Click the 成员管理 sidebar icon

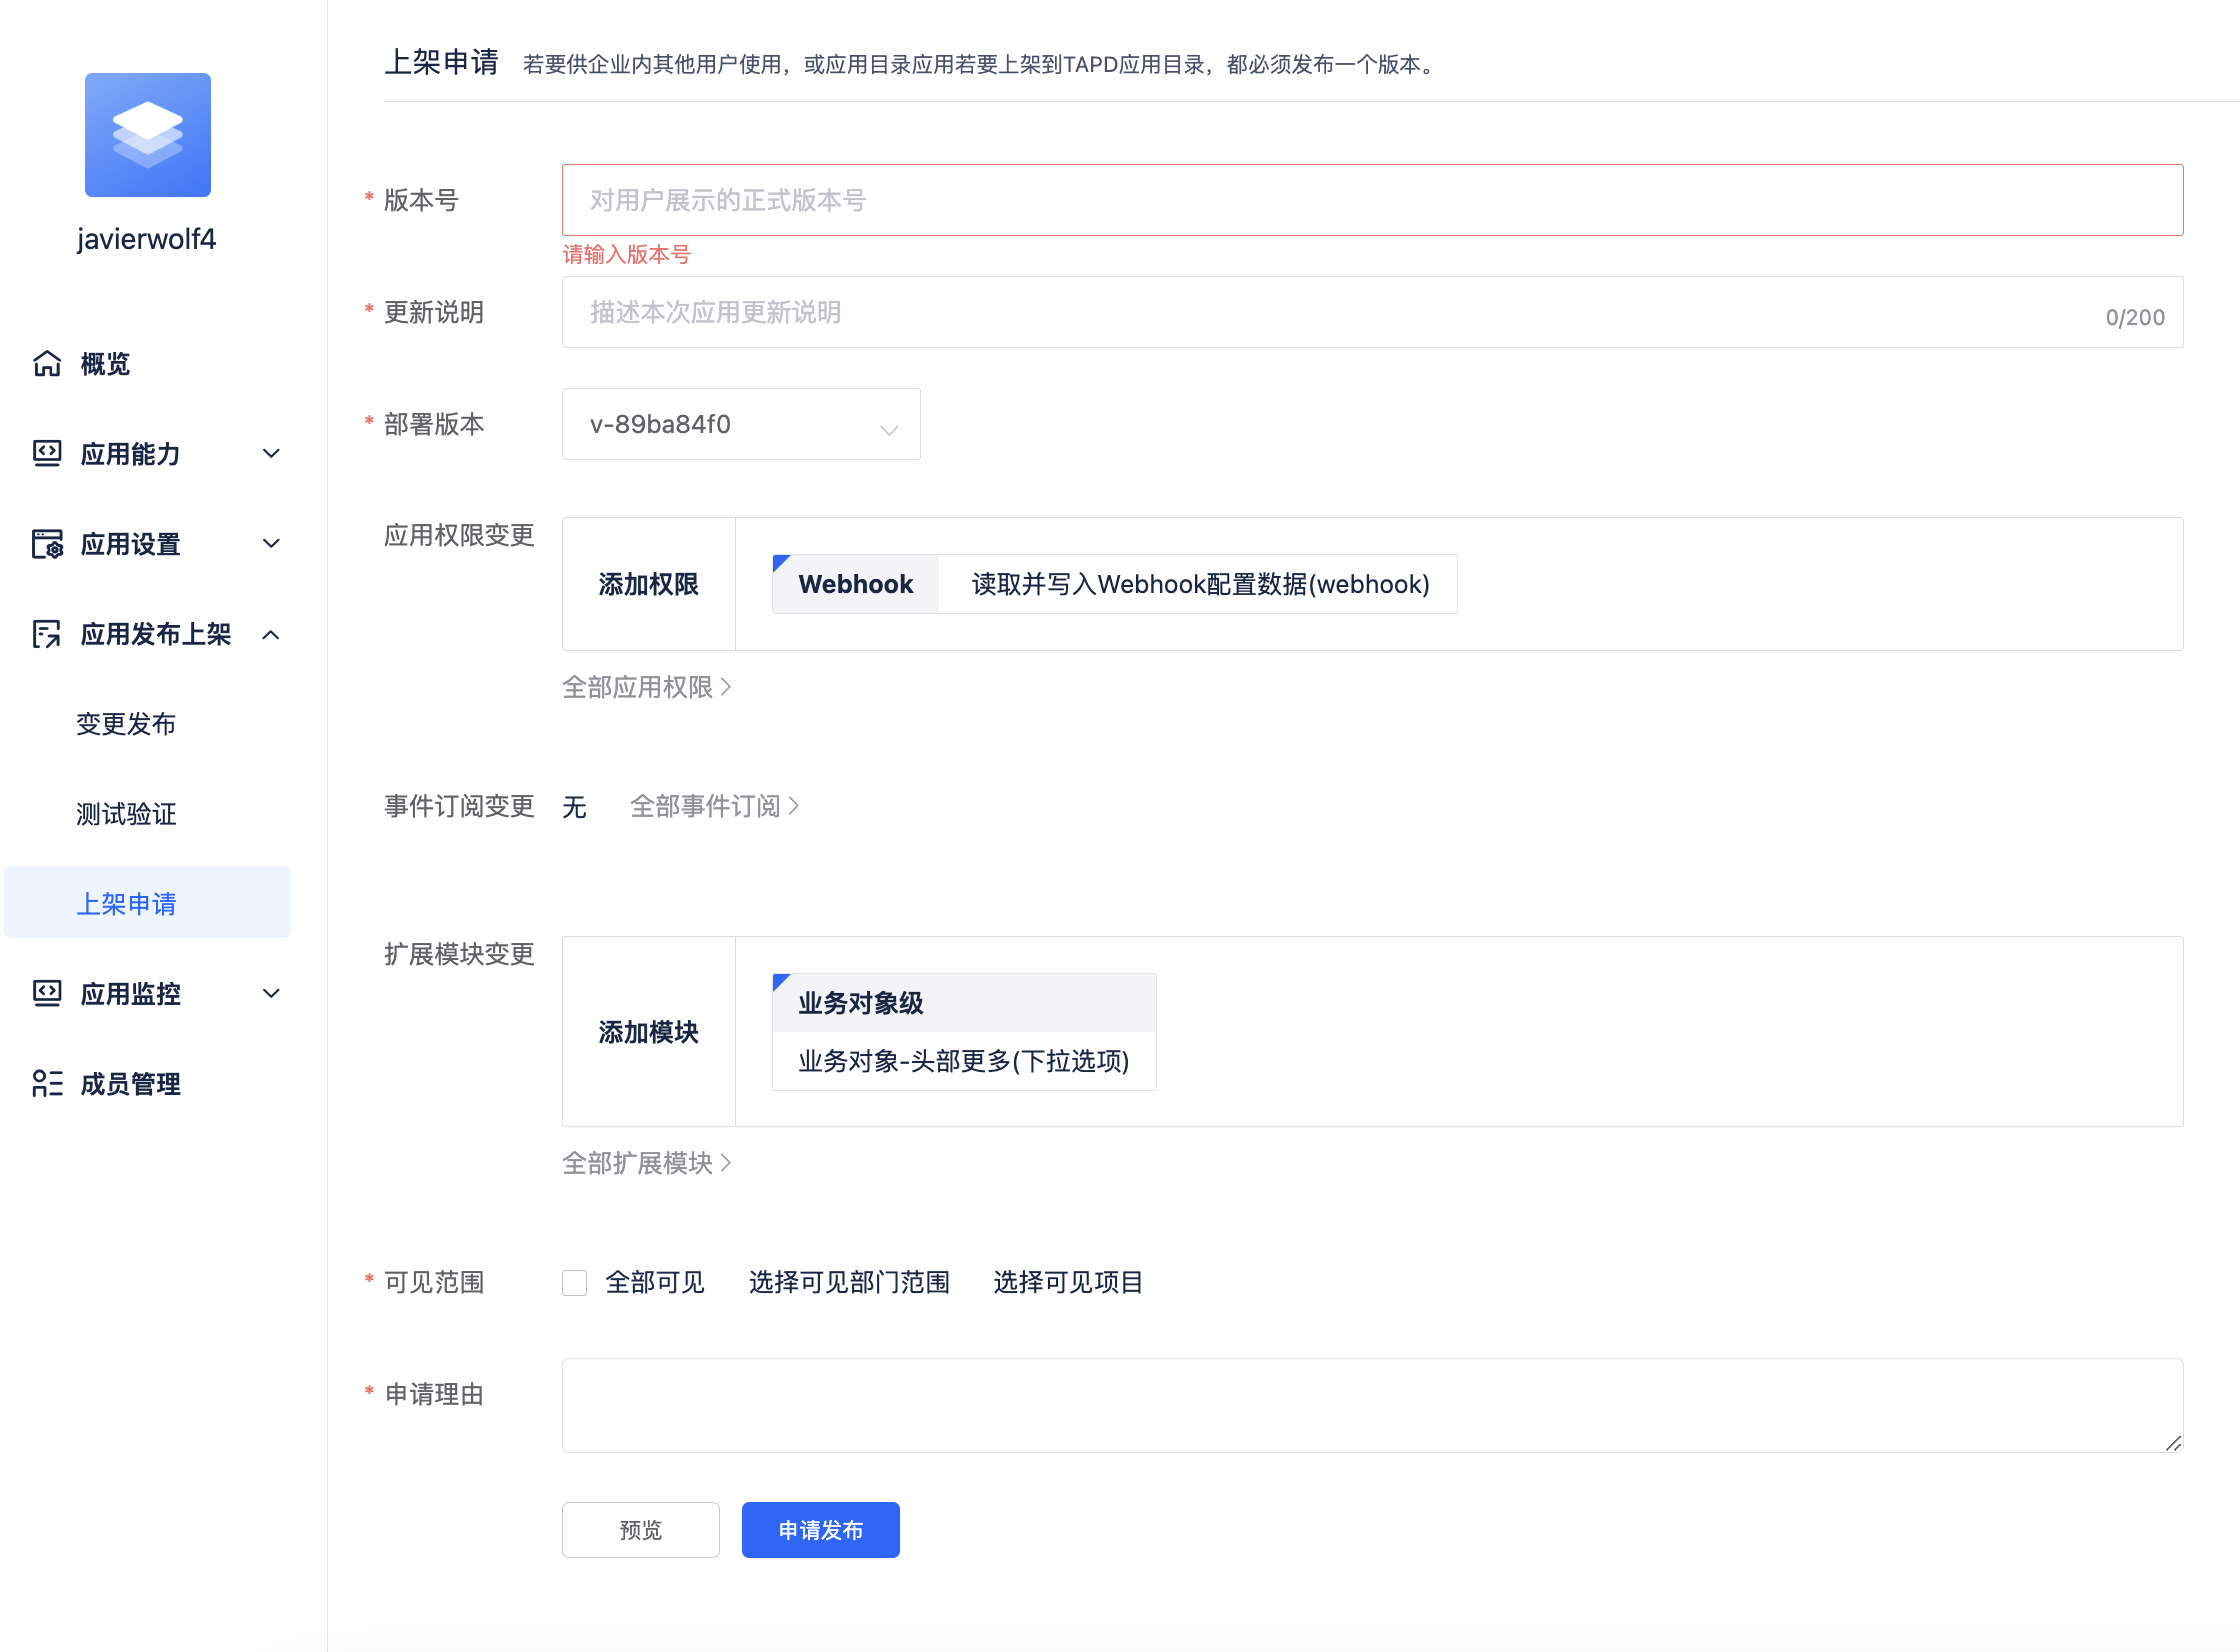tap(47, 1084)
